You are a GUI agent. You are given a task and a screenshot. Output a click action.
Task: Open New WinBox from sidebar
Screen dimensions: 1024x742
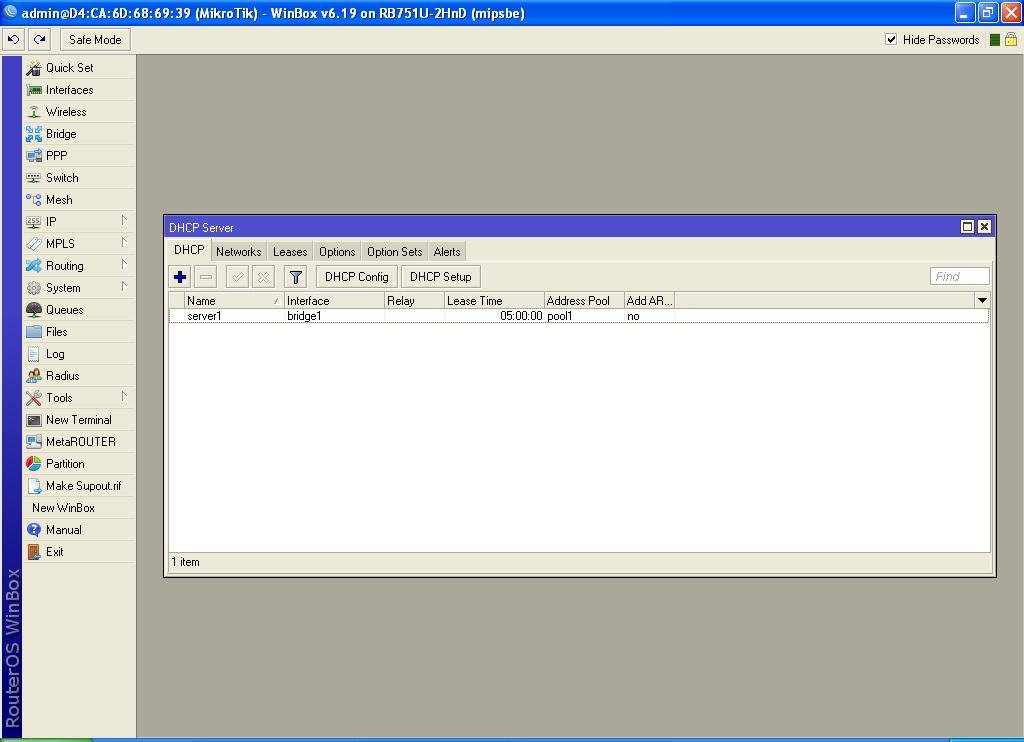[79, 508]
